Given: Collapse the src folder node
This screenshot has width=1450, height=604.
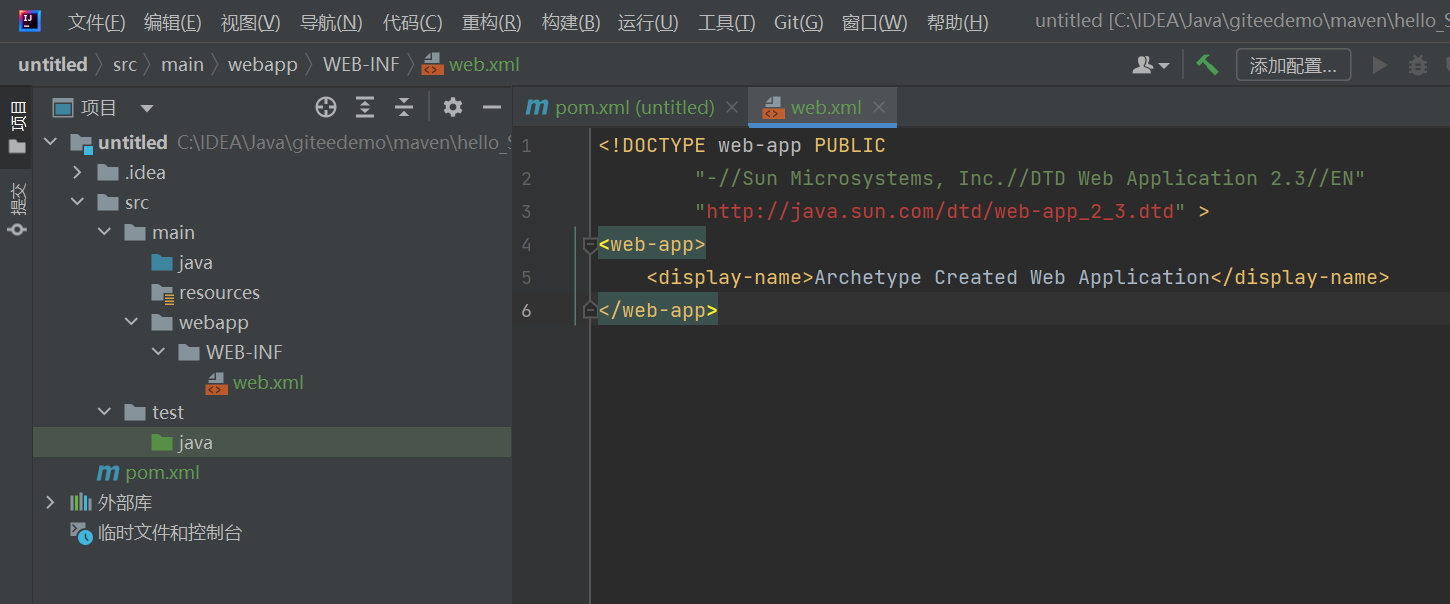Looking at the screenshot, I should [x=78, y=203].
